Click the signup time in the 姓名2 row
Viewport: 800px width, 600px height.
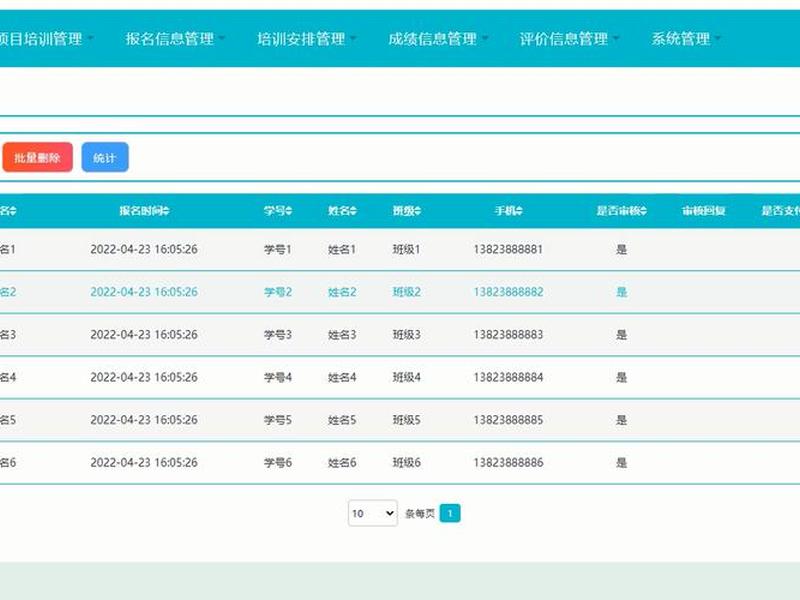click(144, 292)
